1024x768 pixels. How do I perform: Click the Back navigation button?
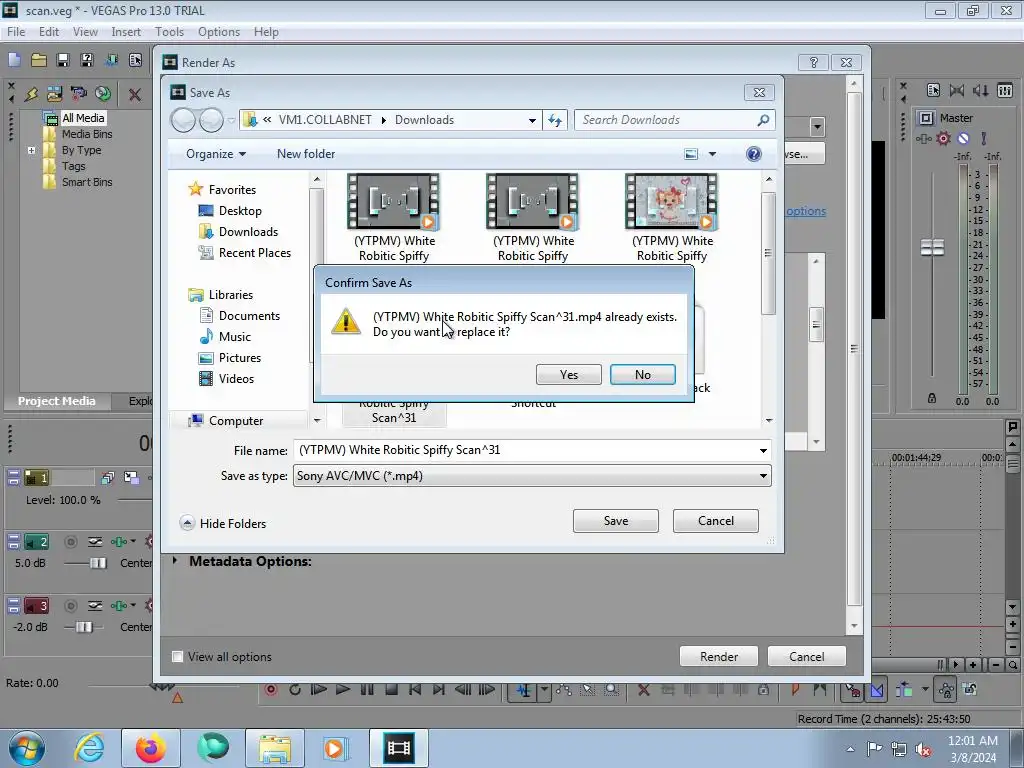184,120
